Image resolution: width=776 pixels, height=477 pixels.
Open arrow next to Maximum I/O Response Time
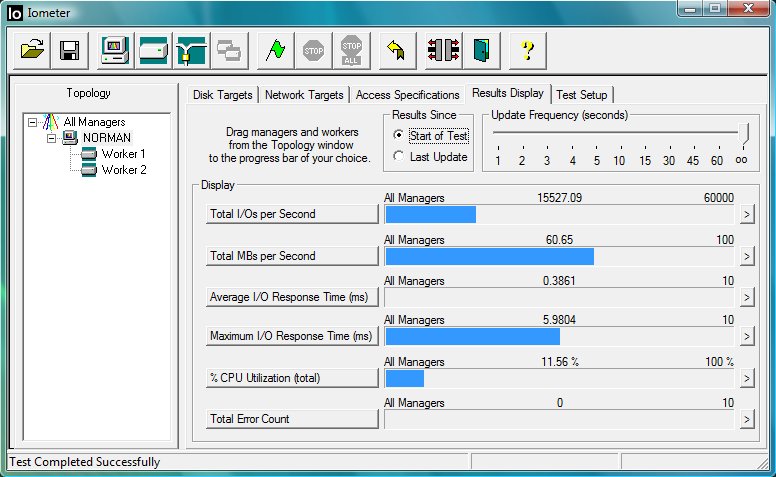747,337
